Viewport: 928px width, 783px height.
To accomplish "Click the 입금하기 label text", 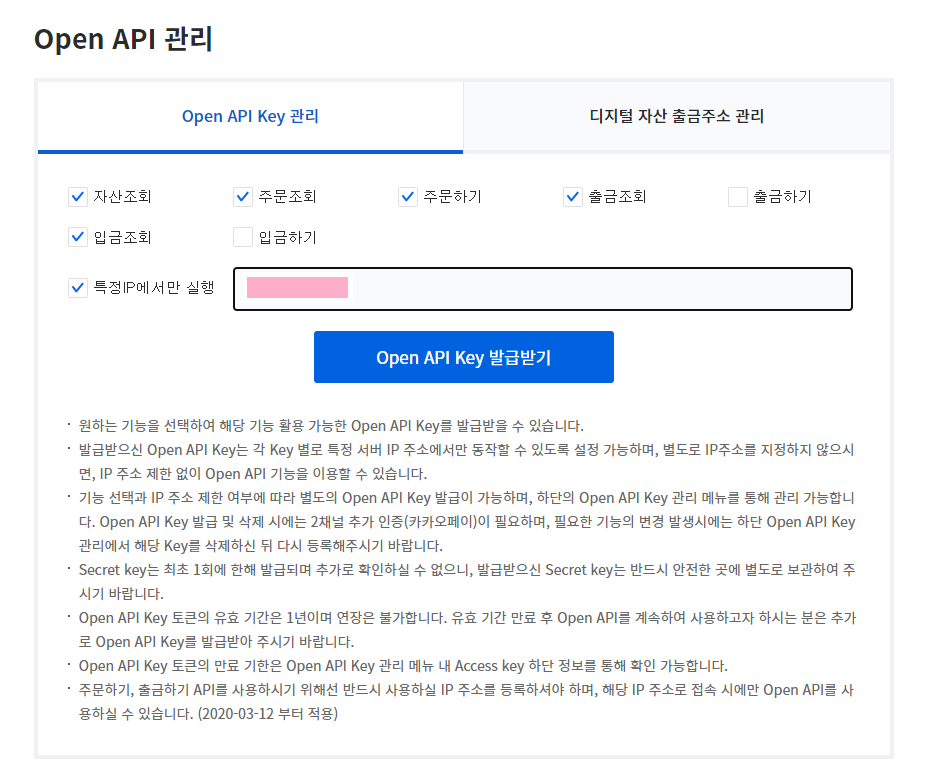I will click(x=288, y=237).
